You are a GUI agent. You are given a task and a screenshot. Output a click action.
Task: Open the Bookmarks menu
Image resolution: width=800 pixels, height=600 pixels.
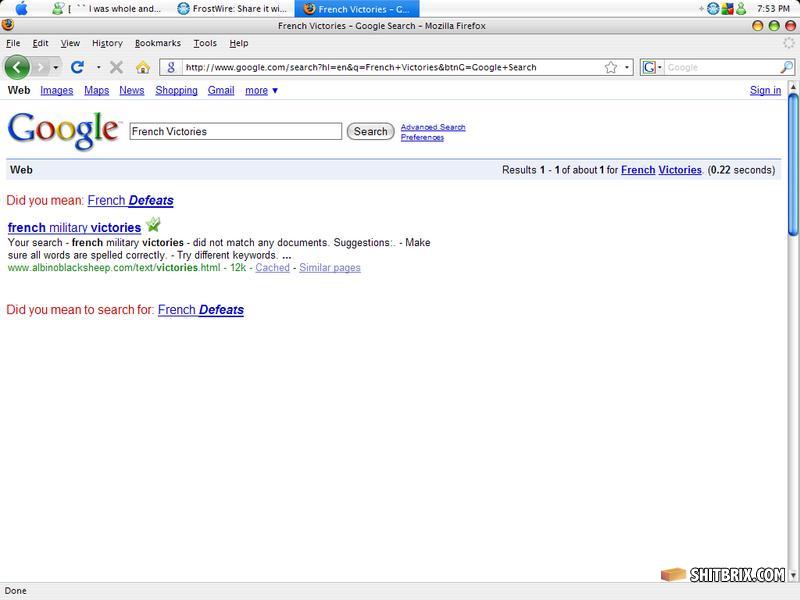tap(158, 43)
